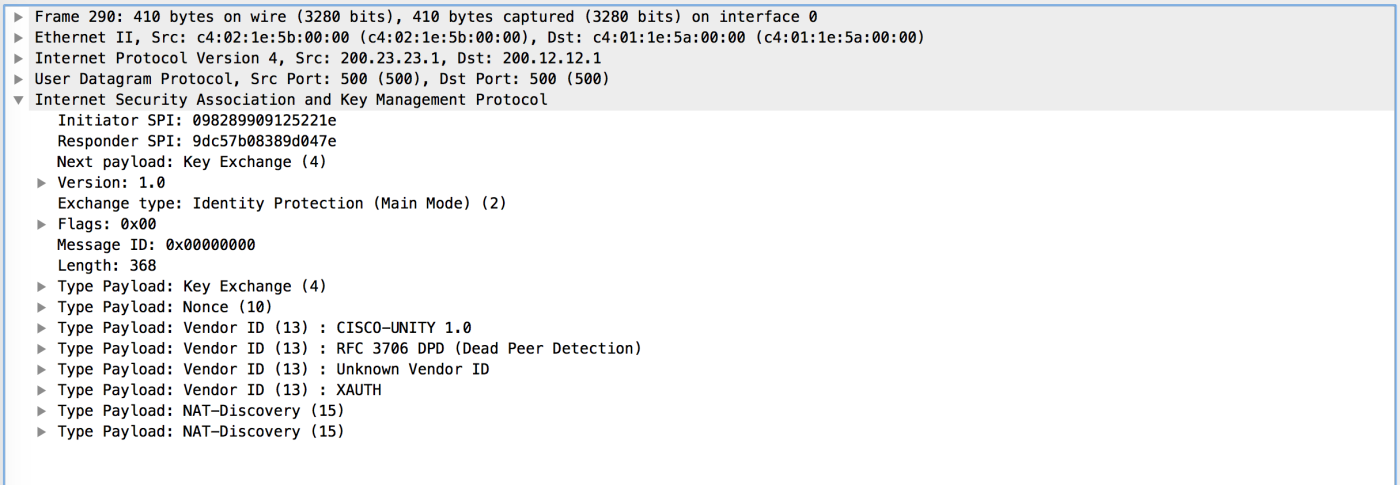Screen dimensions: 1400x485
Task: Select the Responder SPI field
Action: coord(196,141)
